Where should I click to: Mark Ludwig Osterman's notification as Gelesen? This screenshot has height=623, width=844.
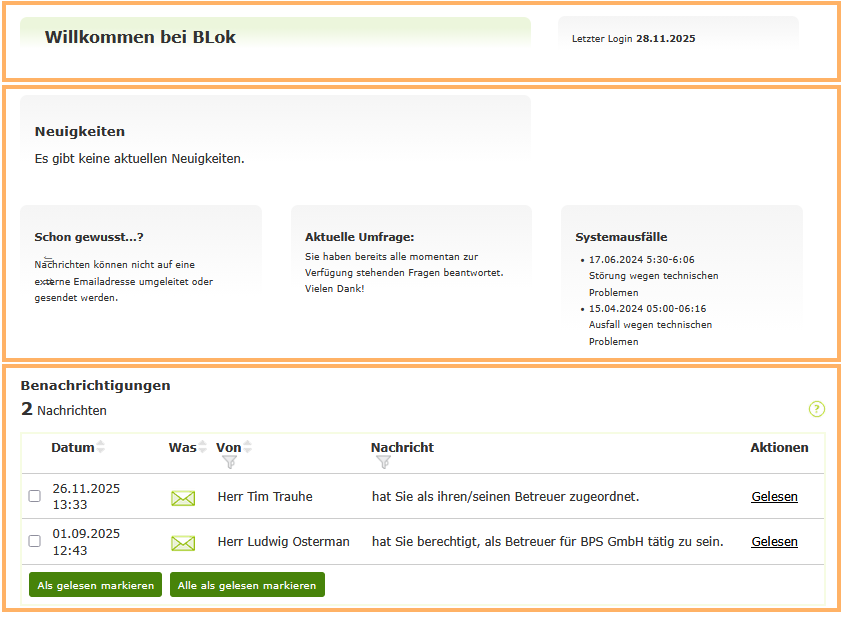tap(774, 541)
